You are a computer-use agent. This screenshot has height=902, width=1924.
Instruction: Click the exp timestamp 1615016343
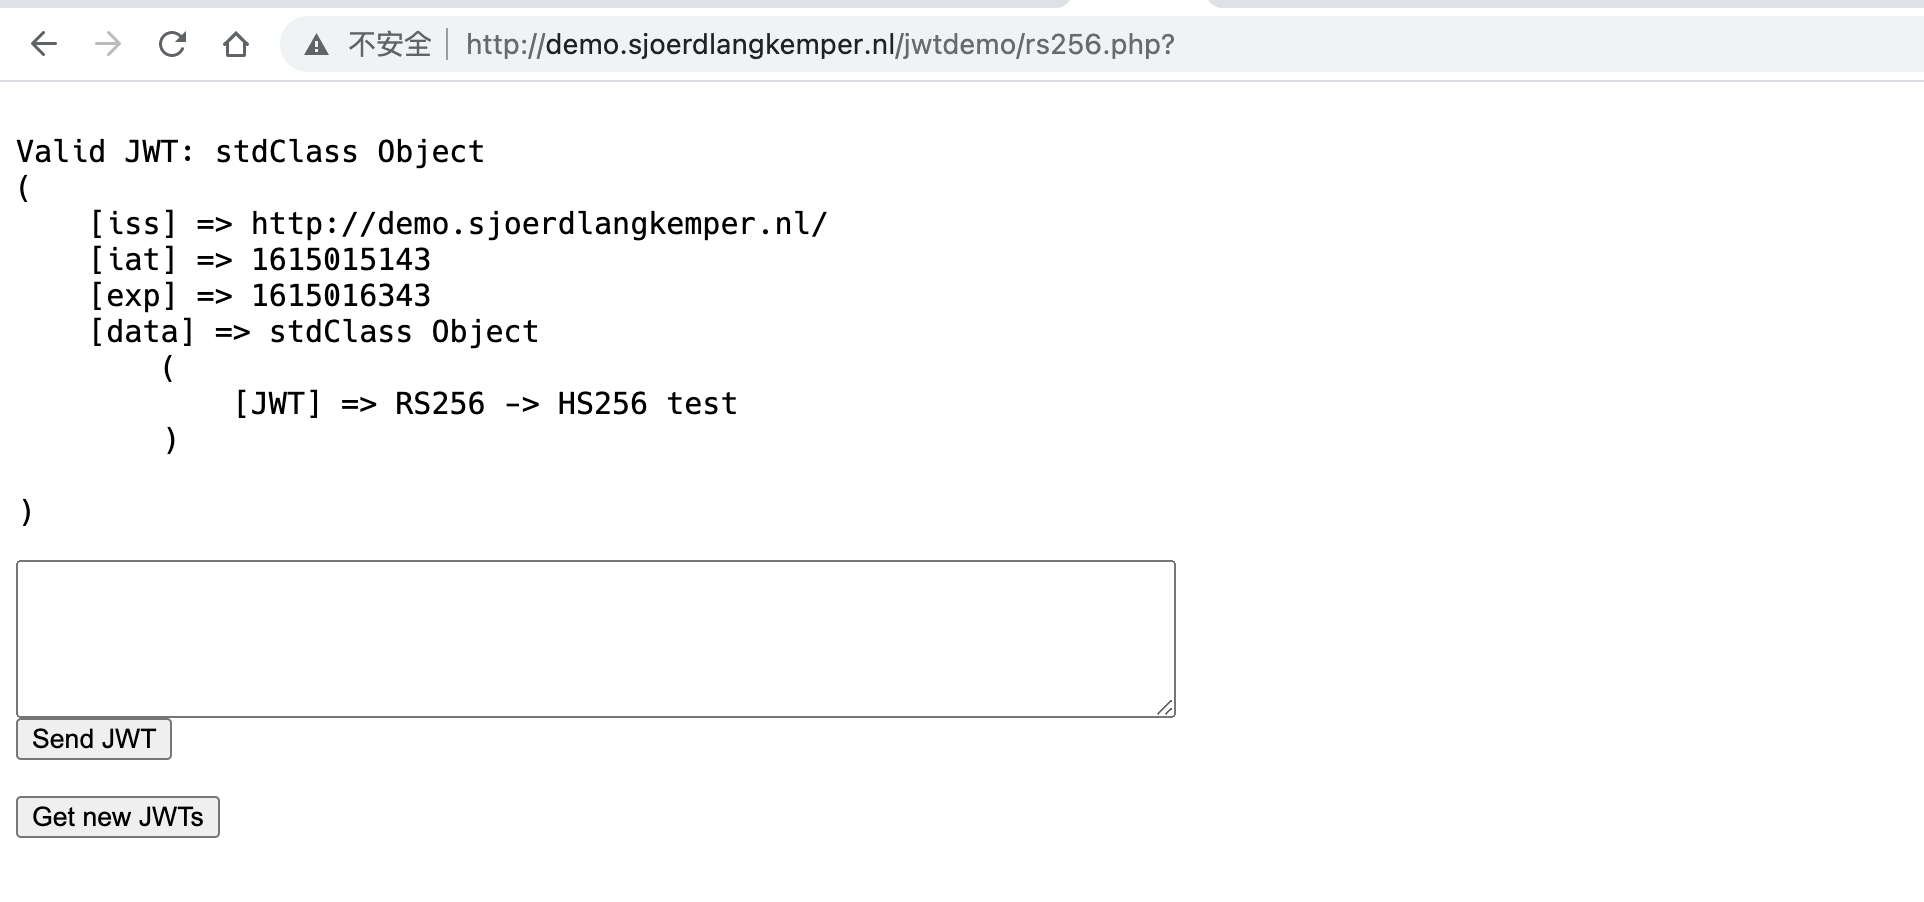click(341, 296)
